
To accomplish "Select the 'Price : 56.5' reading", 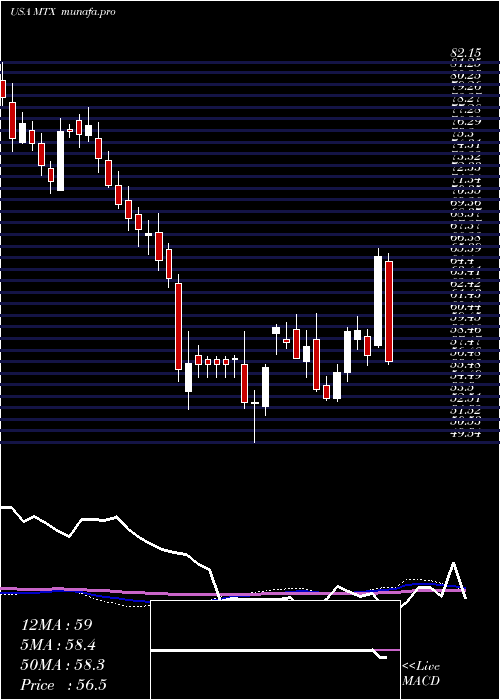I will pyautogui.click(x=64, y=685).
